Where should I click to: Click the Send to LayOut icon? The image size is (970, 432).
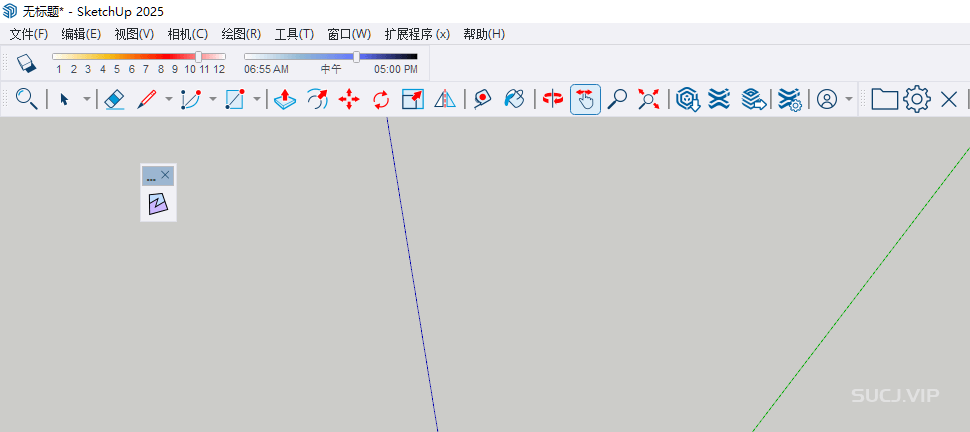[753, 99]
